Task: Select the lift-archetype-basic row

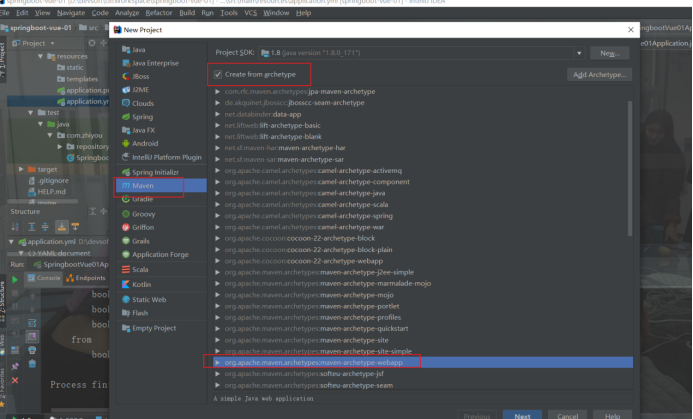Action: click(423, 126)
